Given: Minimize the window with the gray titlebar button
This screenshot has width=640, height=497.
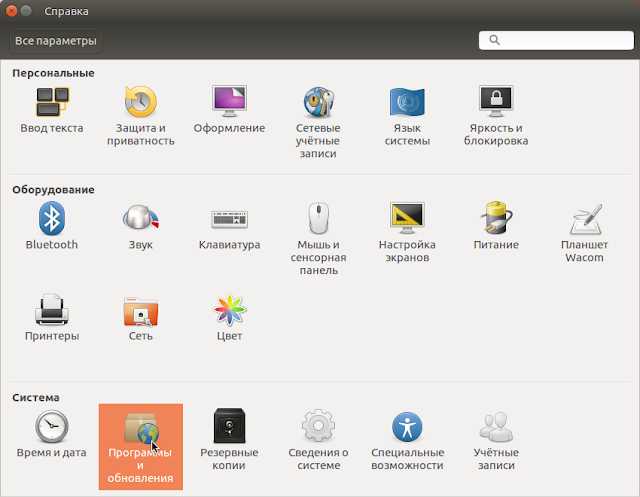Looking at the screenshot, I should [26, 11].
